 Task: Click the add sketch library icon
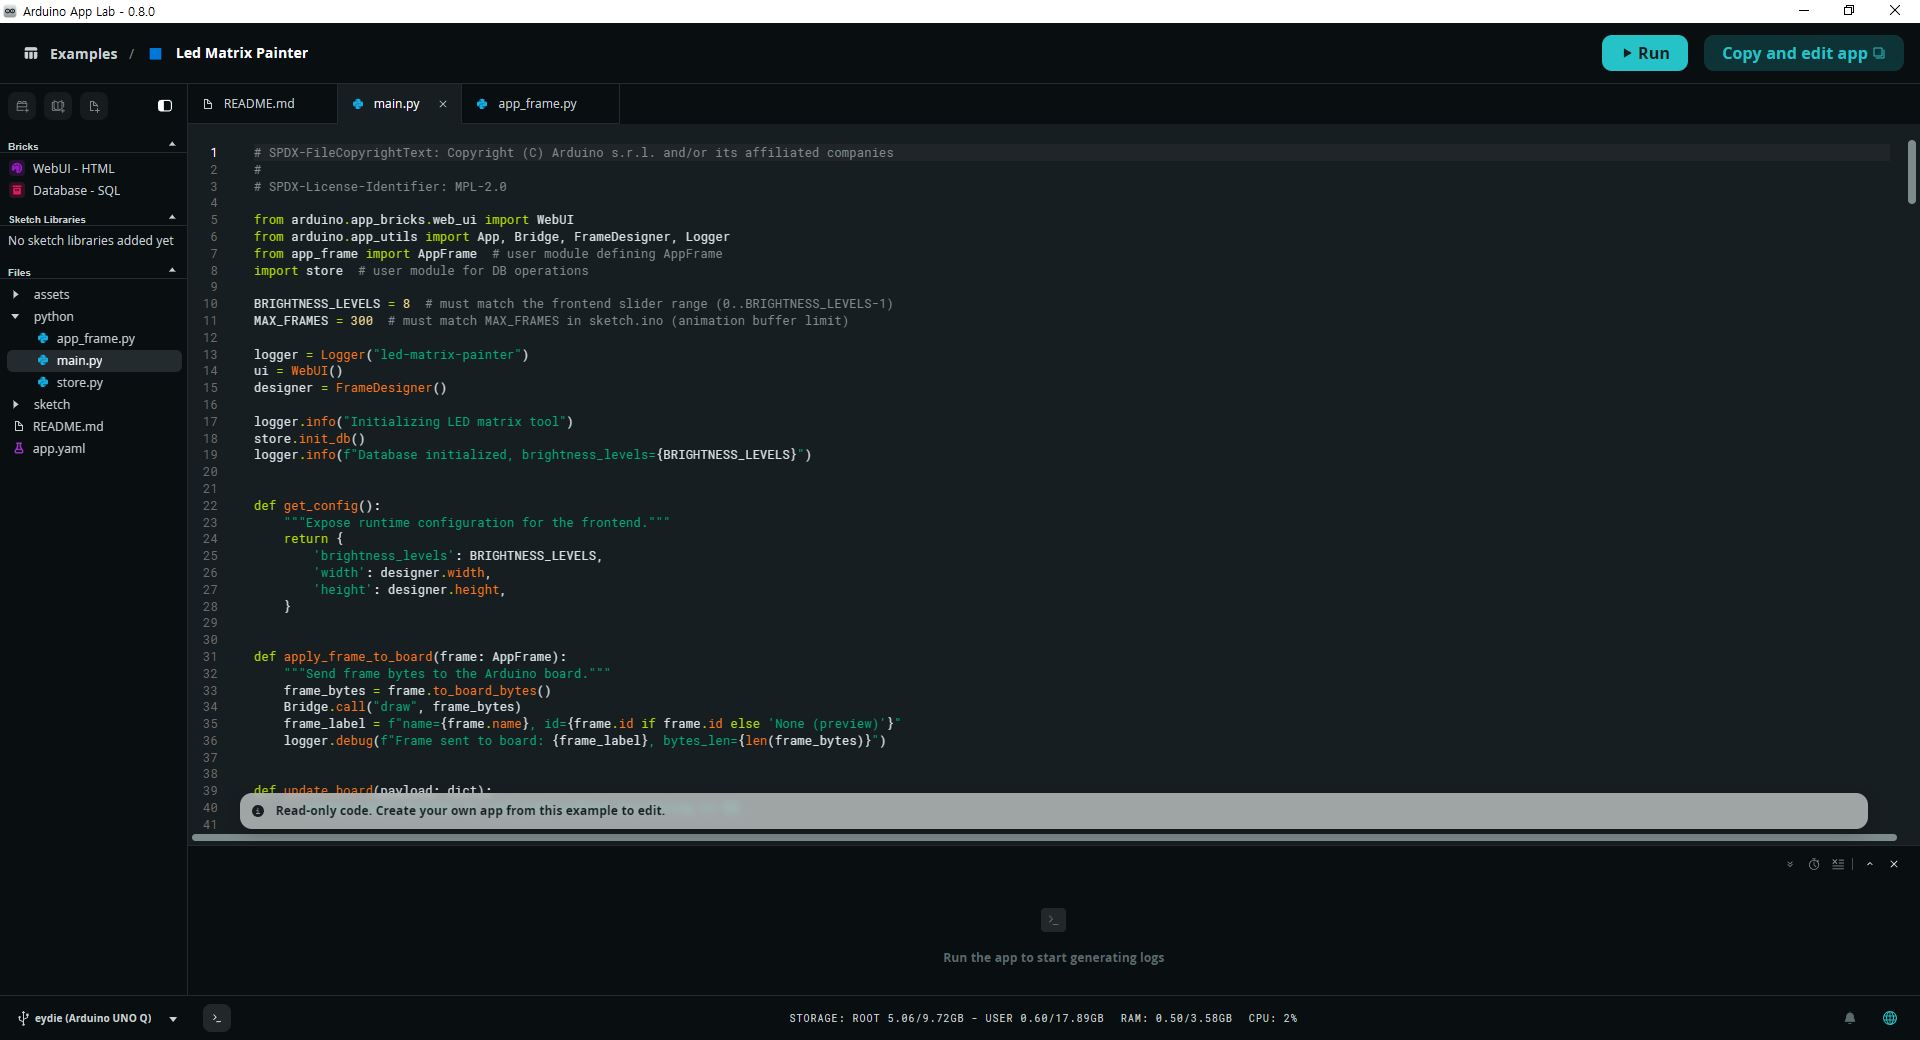[58, 106]
